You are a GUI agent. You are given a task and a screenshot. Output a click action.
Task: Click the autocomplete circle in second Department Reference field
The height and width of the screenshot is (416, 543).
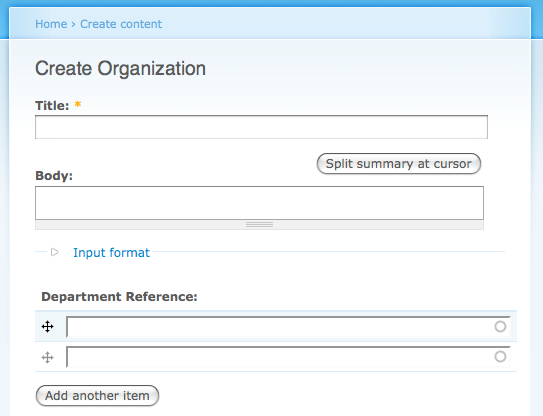pyautogui.click(x=500, y=356)
